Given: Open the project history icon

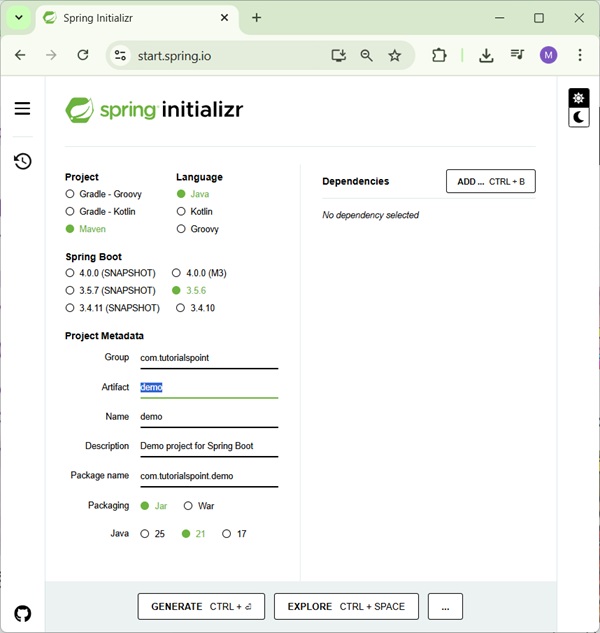Looking at the screenshot, I should pyautogui.click(x=23, y=161).
